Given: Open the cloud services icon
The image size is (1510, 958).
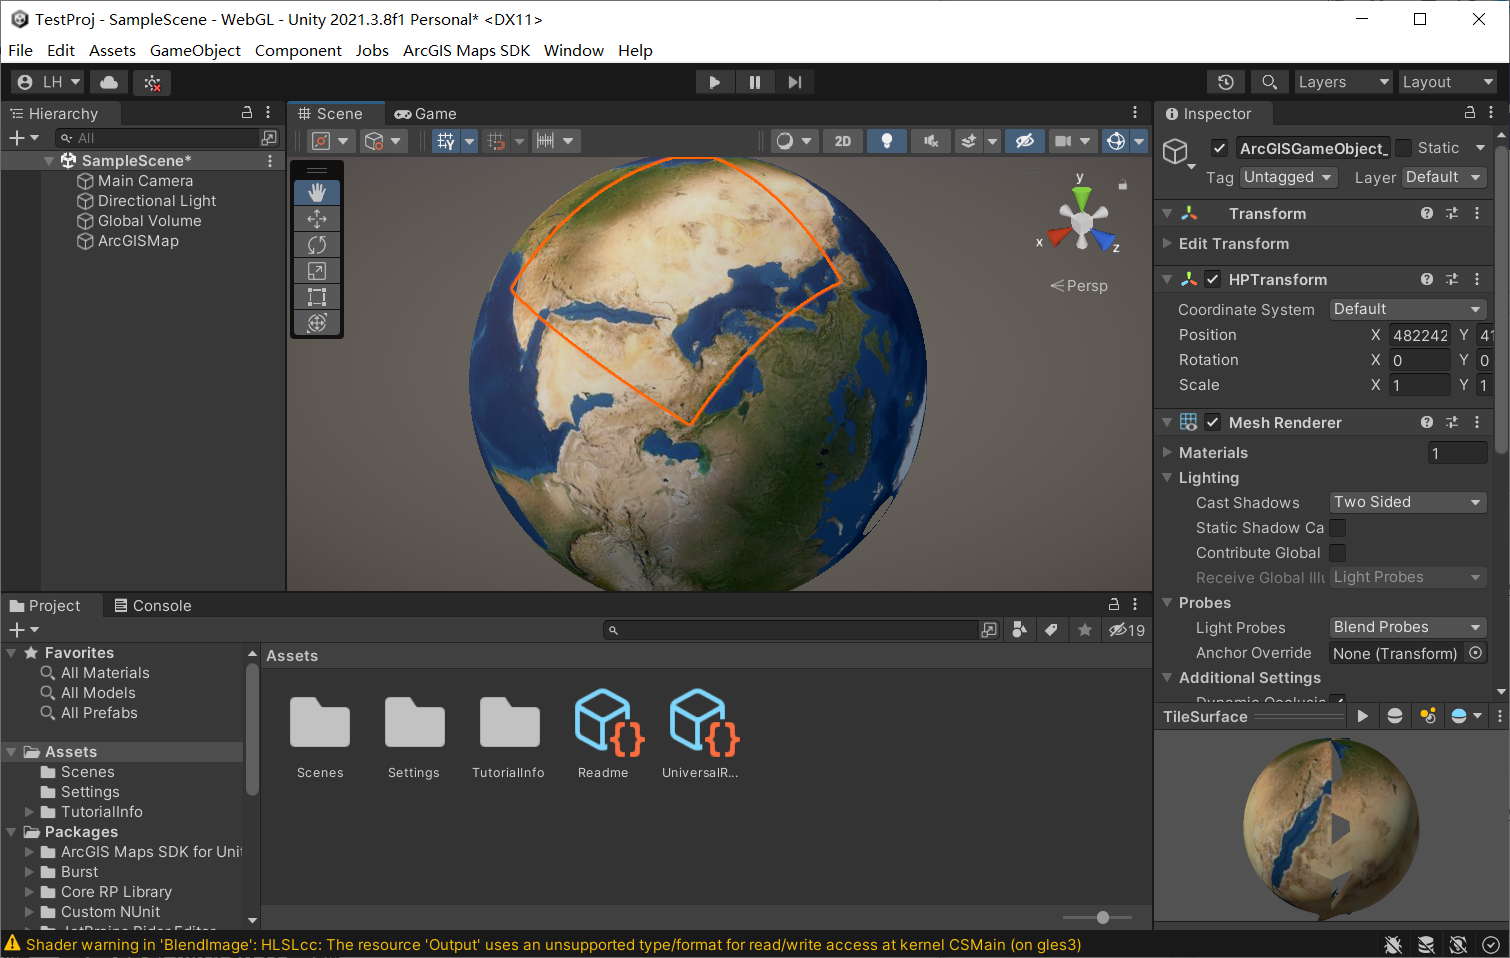Looking at the screenshot, I should [109, 82].
